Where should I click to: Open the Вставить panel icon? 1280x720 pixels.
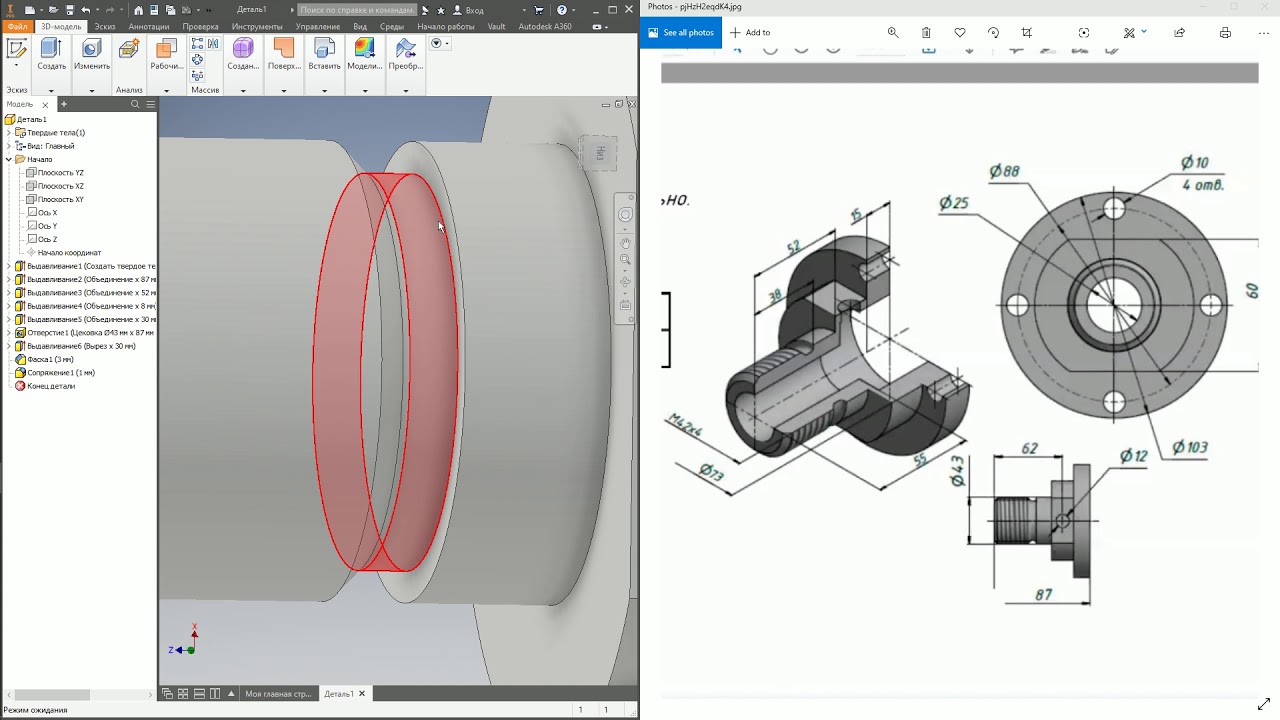(324, 48)
